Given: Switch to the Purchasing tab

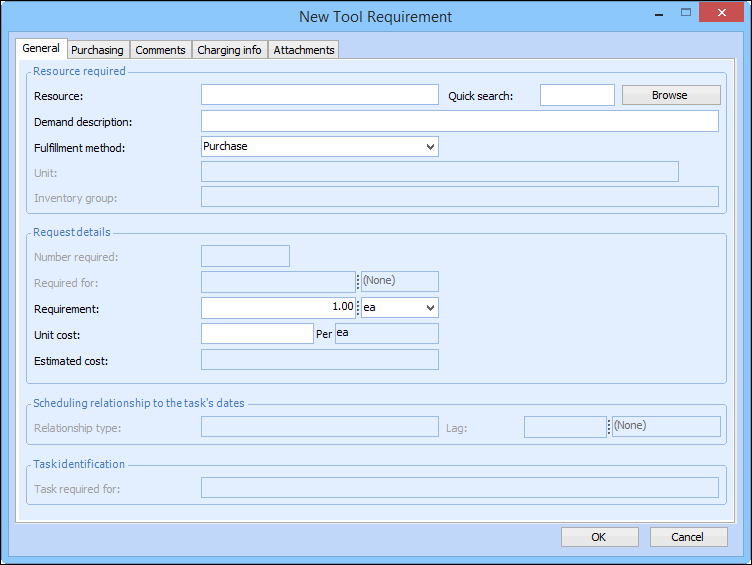Looking at the screenshot, I should (97, 50).
